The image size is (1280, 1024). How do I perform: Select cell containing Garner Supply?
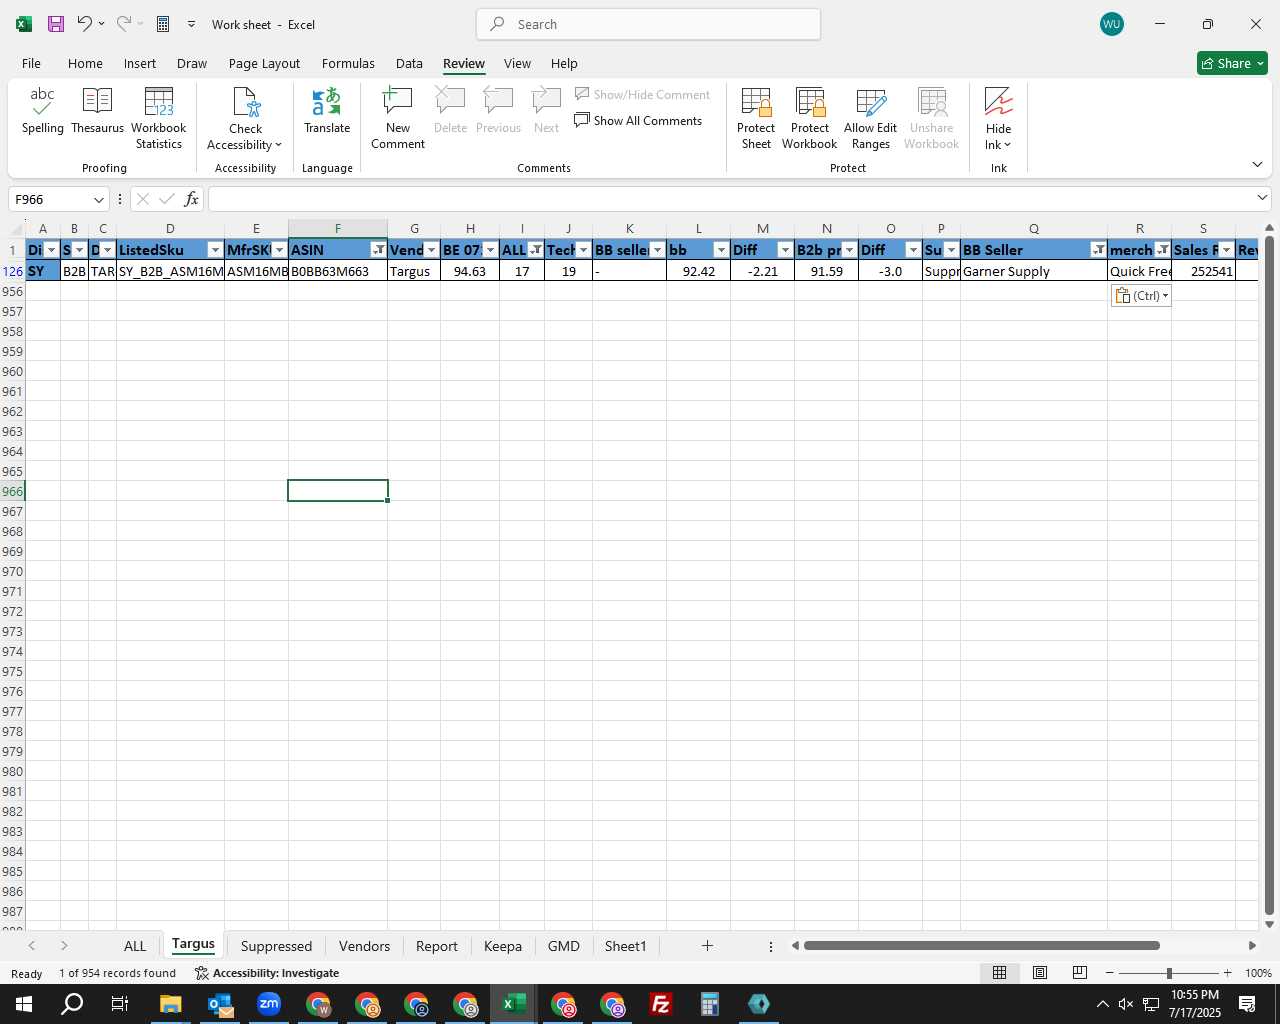tap(1033, 271)
